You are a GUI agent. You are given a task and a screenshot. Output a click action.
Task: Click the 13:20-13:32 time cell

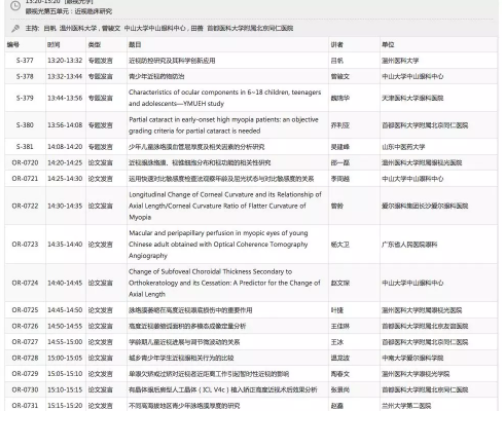point(65,61)
